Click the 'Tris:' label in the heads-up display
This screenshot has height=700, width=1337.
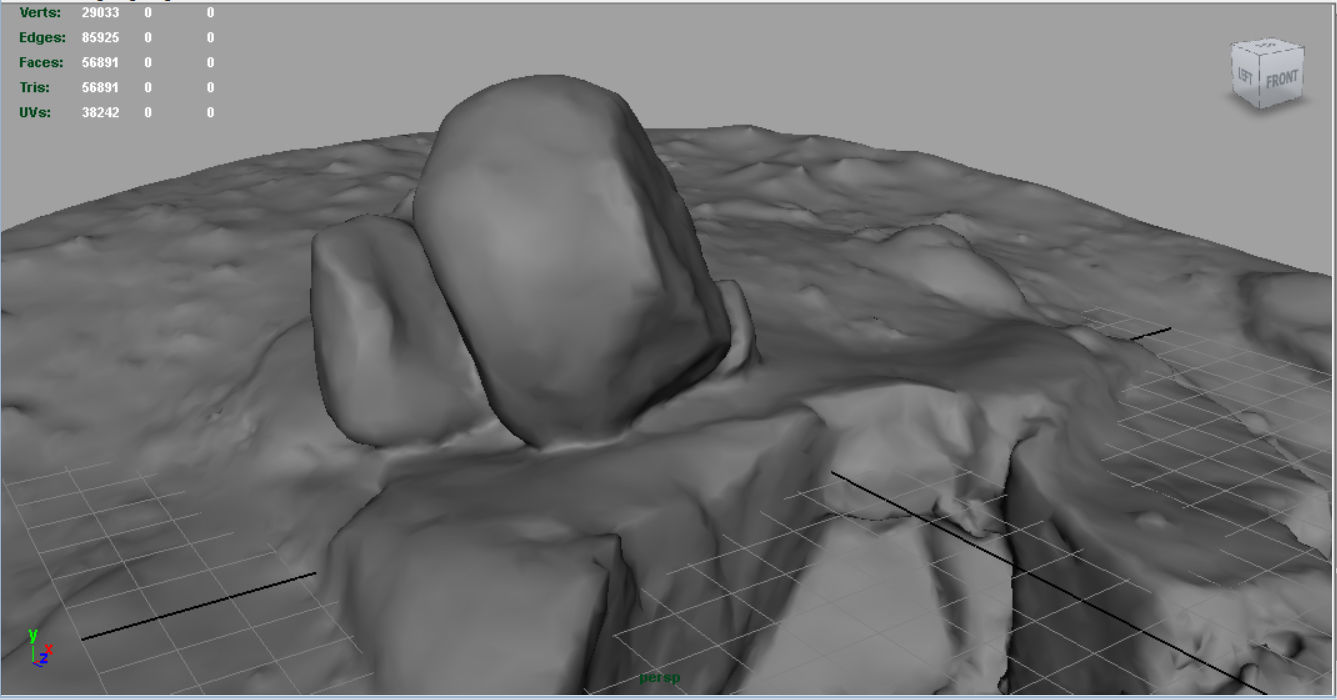[35, 88]
